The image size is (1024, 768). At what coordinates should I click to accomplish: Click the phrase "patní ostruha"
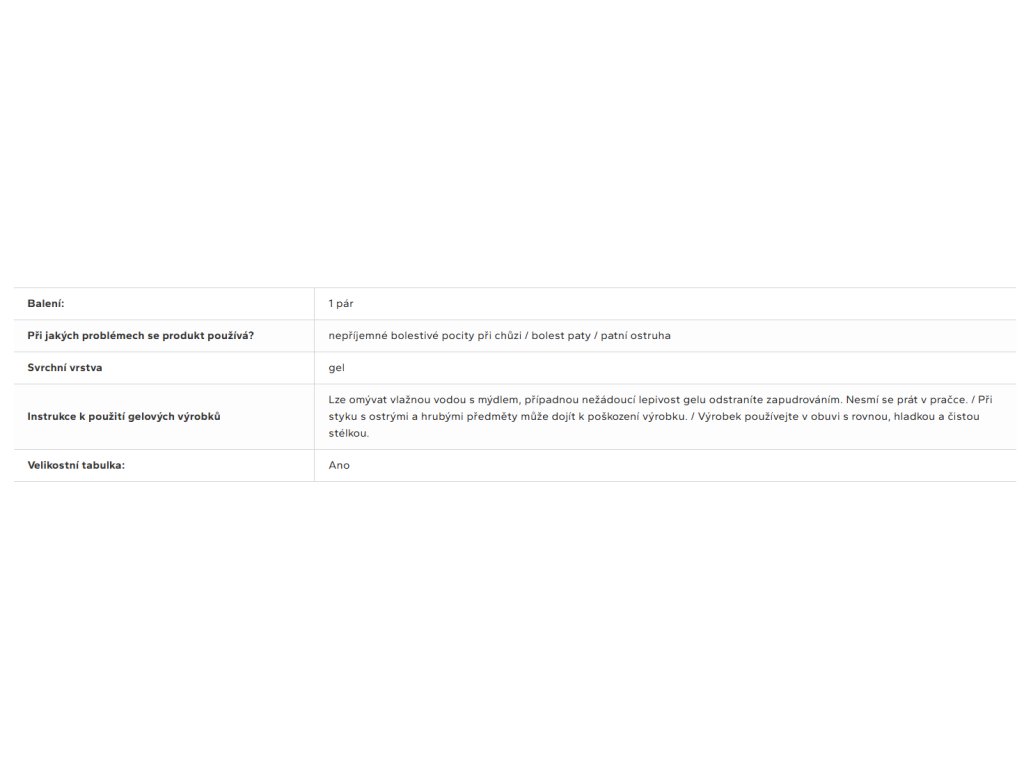[636, 335]
